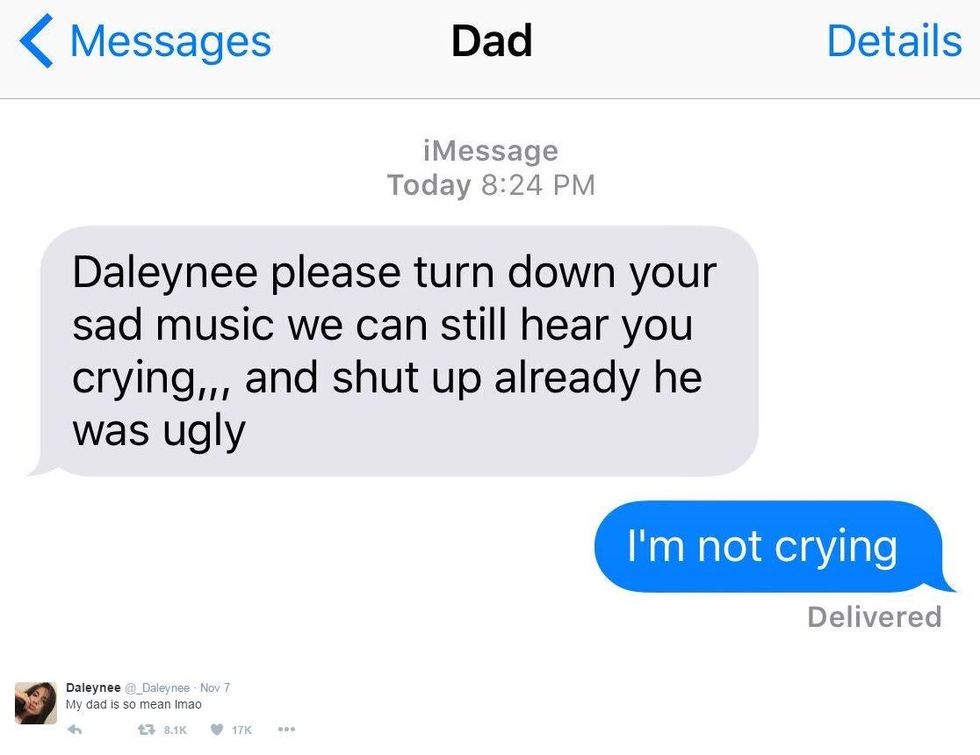Open the Details link for Dad
The image size is (980, 755).
coord(894,41)
